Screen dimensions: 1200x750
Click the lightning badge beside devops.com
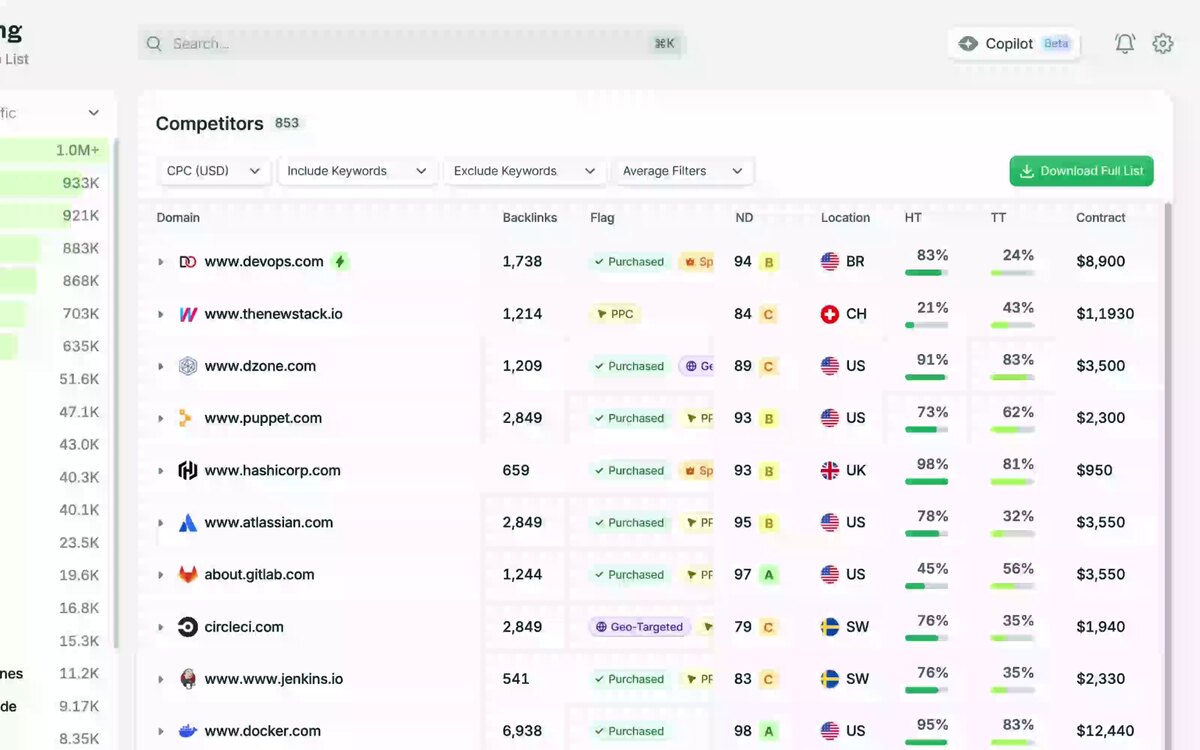tap(340, 261)
